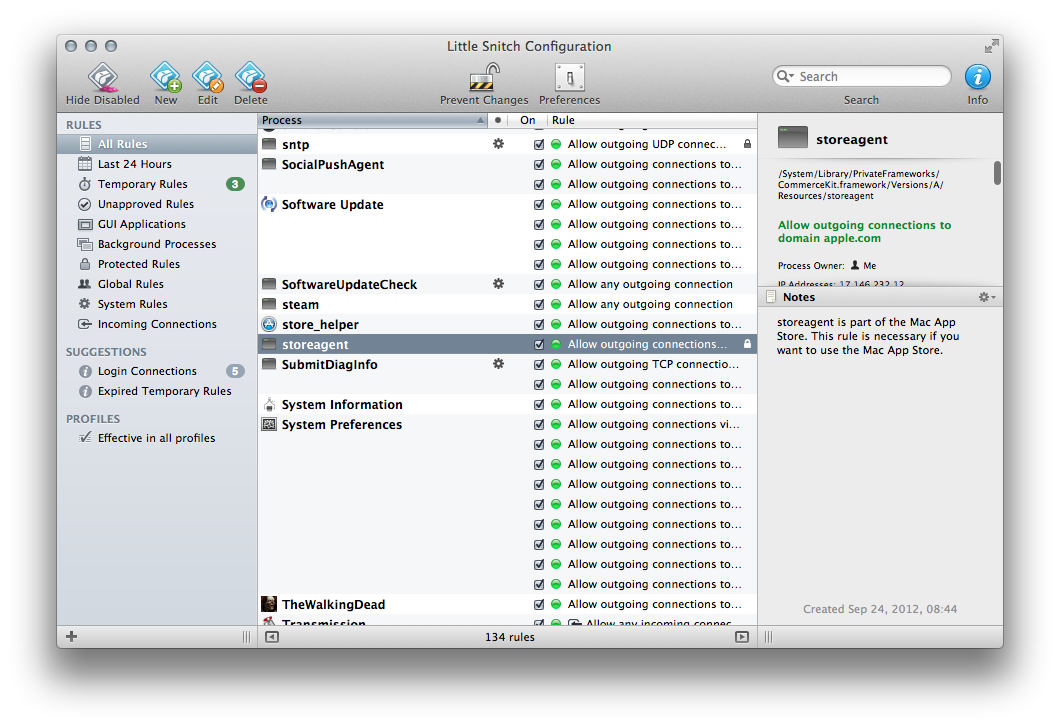
Task: Toggle the SocialPushAgent first rule checkbox
Action: tap(539, 164)
